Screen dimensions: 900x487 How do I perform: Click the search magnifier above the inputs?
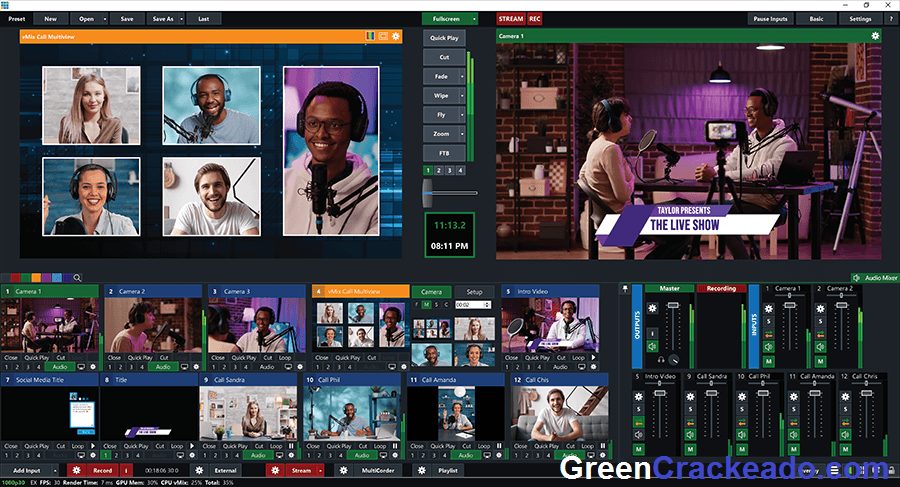click(x=77, y=277)
